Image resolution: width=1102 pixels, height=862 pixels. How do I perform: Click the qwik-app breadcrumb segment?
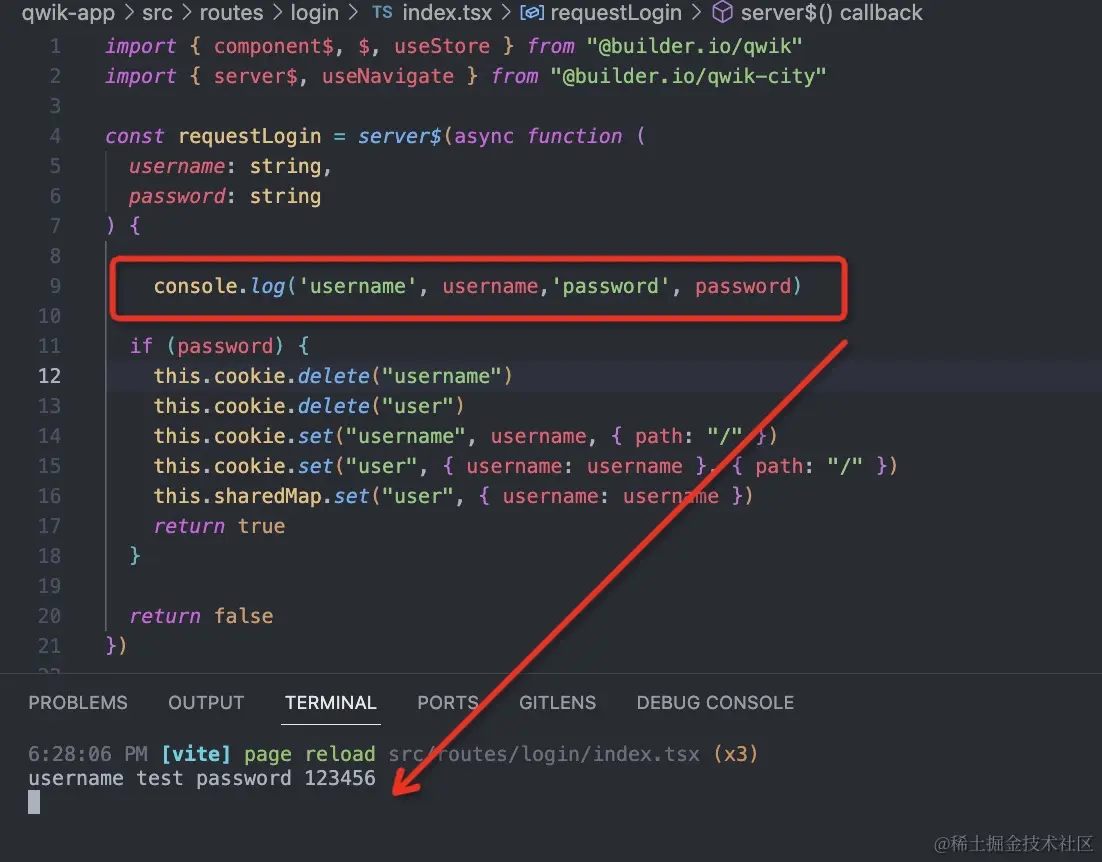click(68, 13)
